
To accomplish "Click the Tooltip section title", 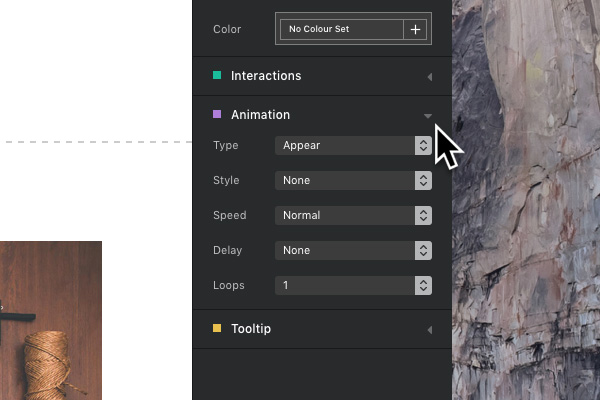I will 251,328.
